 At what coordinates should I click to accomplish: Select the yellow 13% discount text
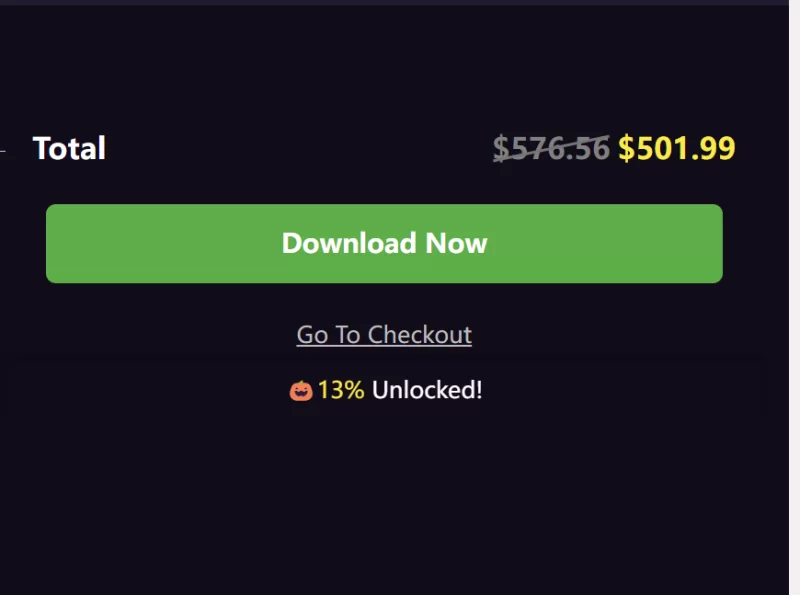coord(341,390)
